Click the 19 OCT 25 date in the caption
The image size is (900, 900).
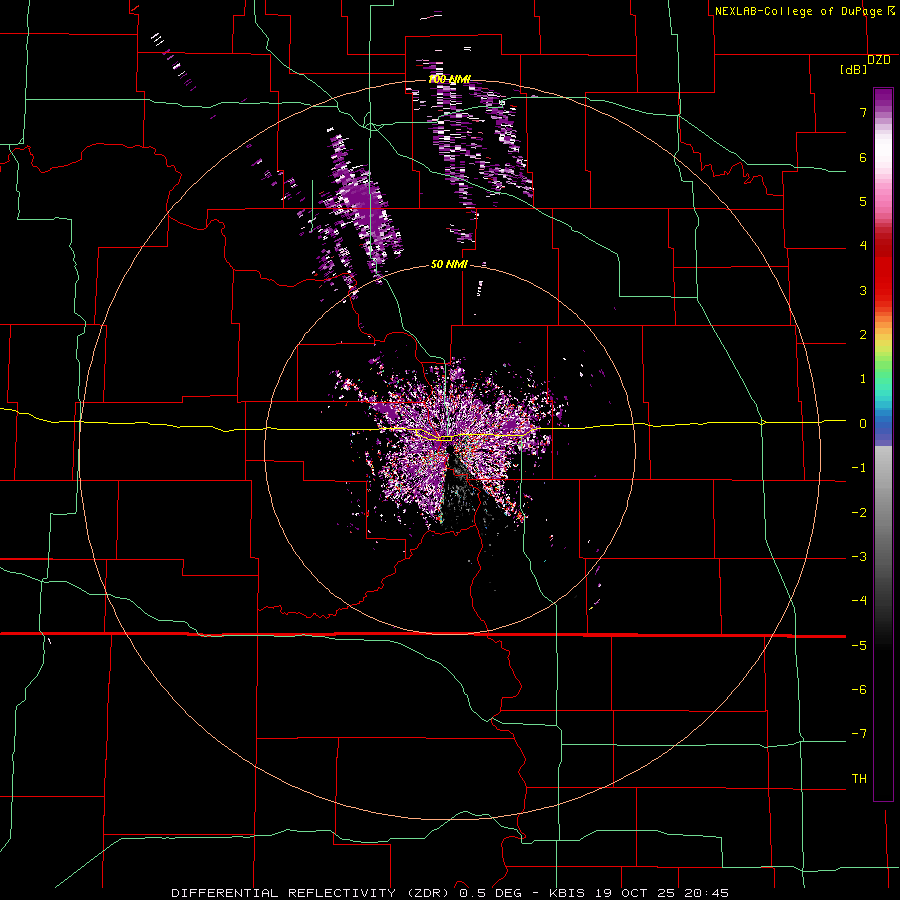coord(634,893)
